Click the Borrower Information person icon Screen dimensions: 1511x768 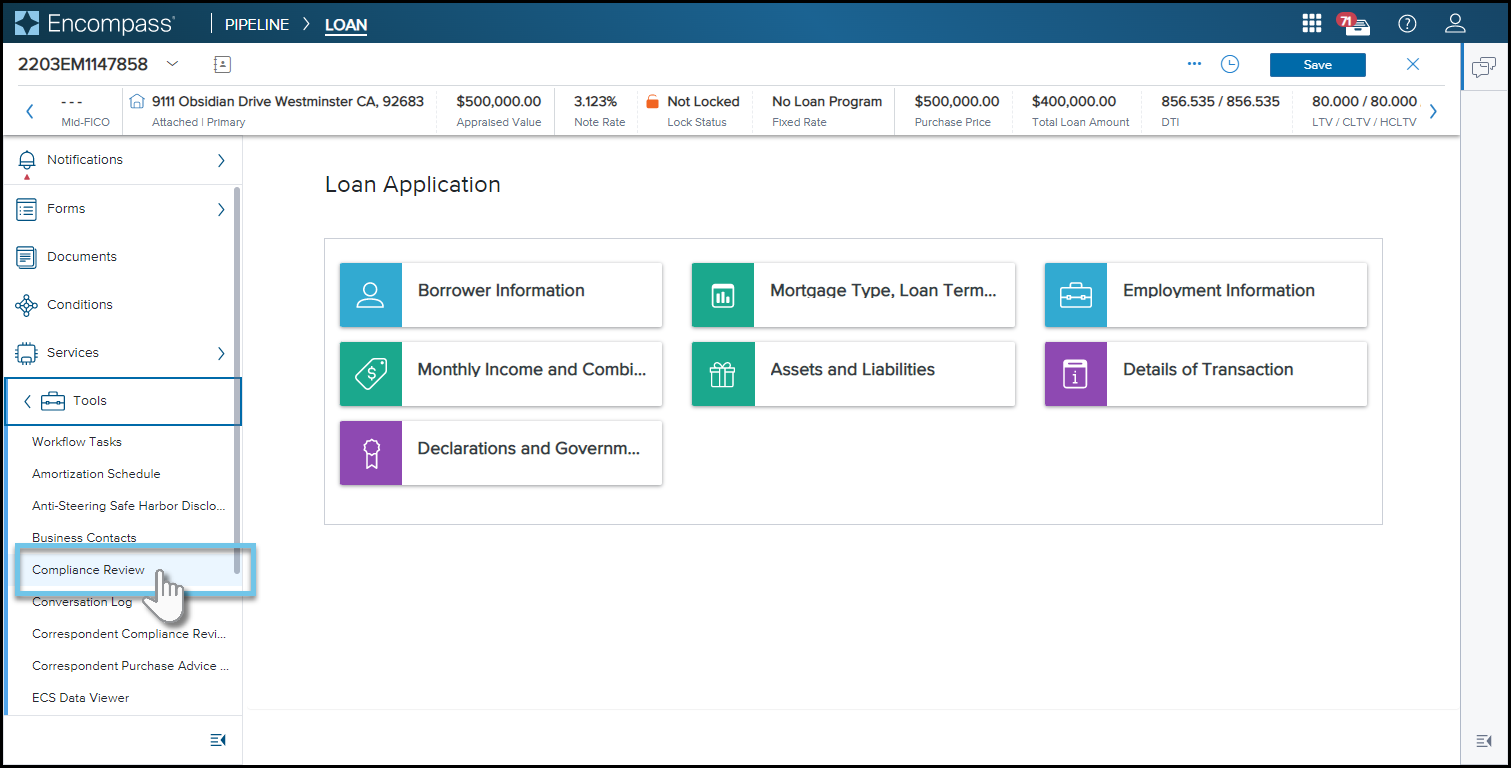371,295
